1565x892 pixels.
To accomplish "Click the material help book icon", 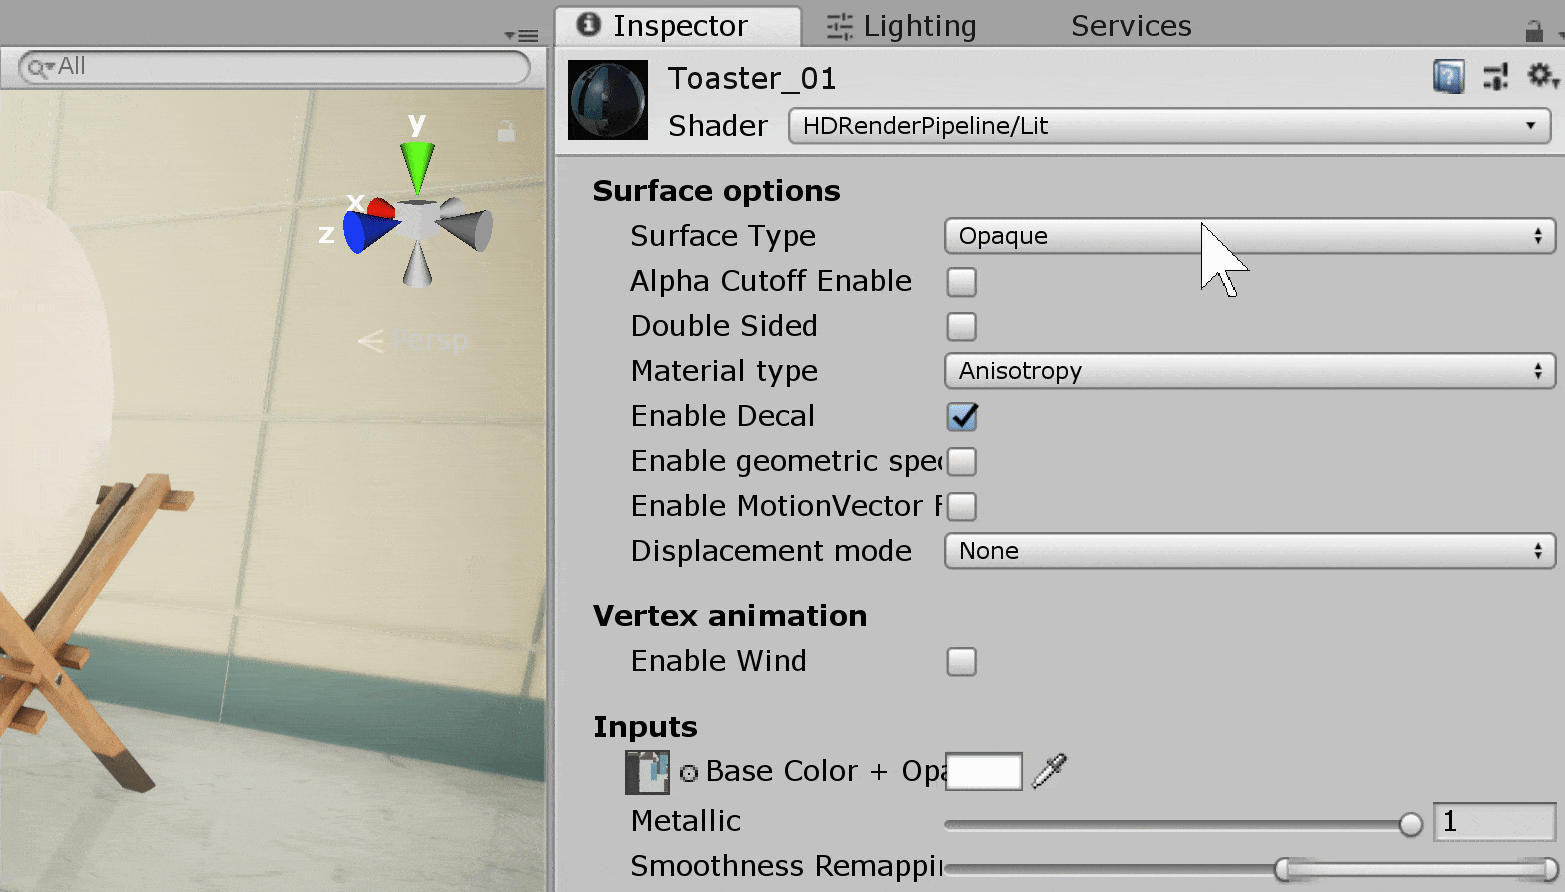I will click(1448, 76).
